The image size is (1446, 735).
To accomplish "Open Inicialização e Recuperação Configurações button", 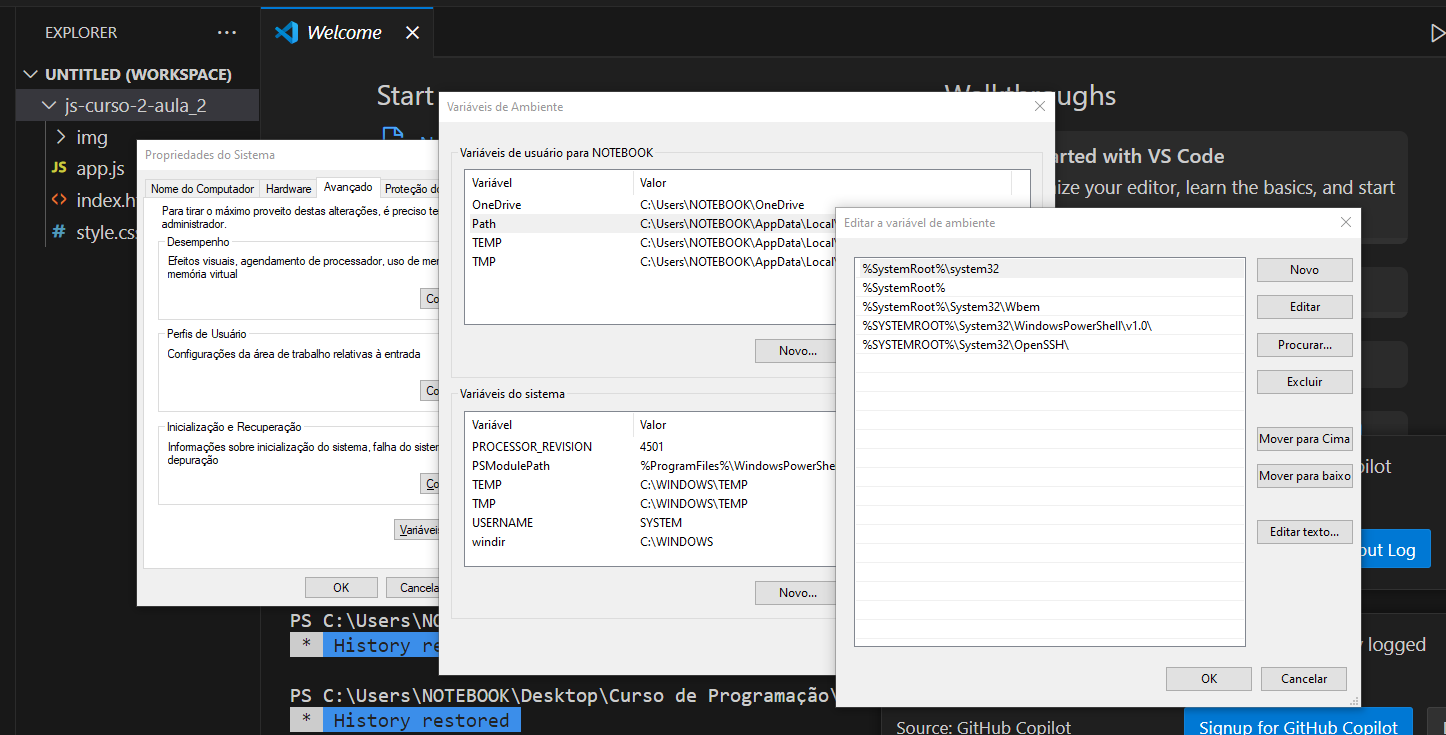I will click(430, 484).
